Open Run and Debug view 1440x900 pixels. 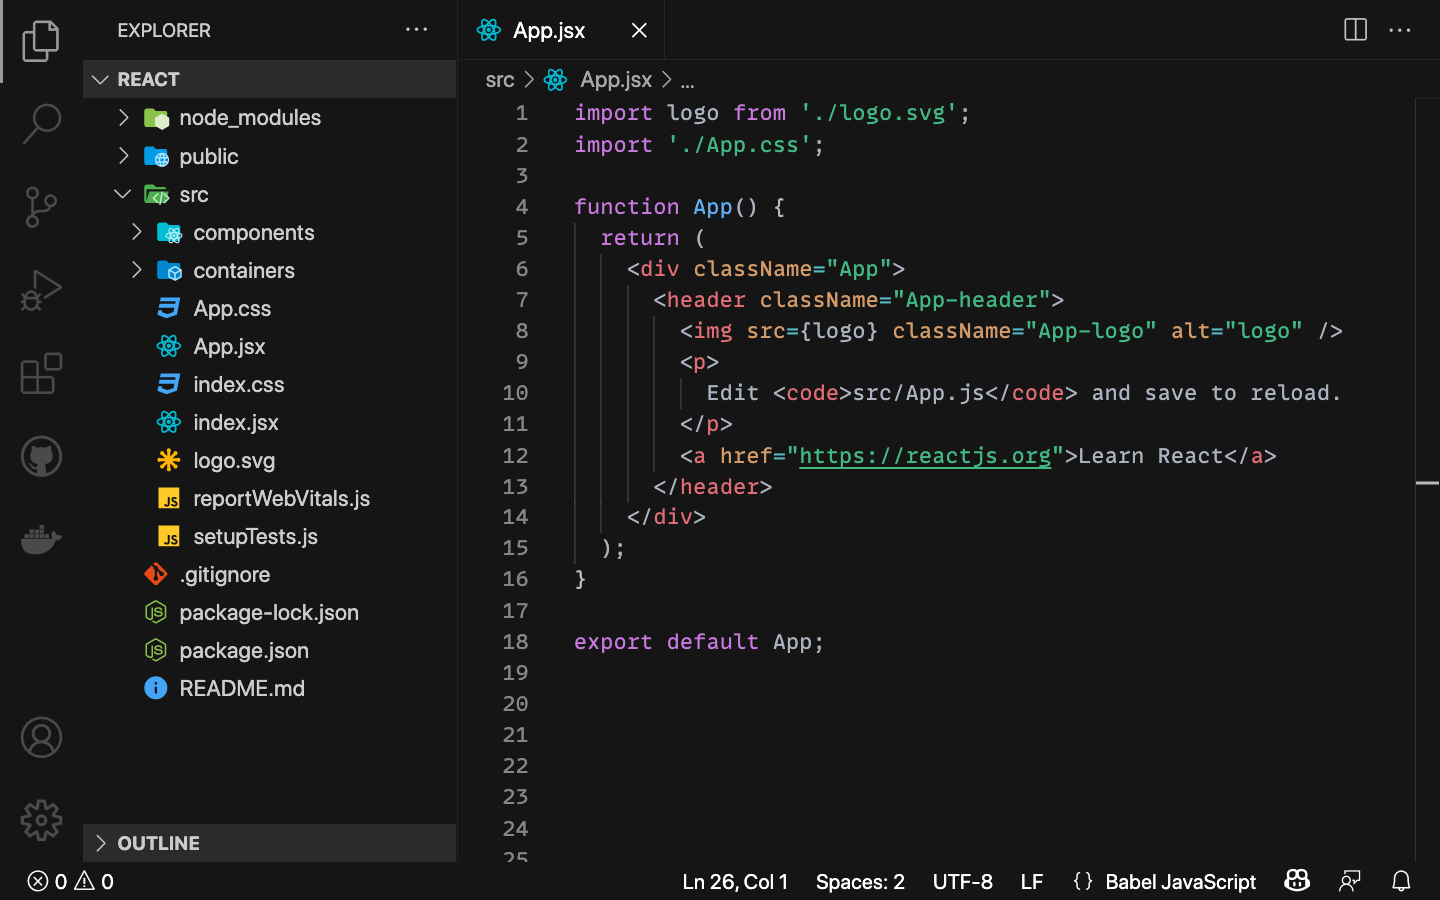click(x=40, y=290)
